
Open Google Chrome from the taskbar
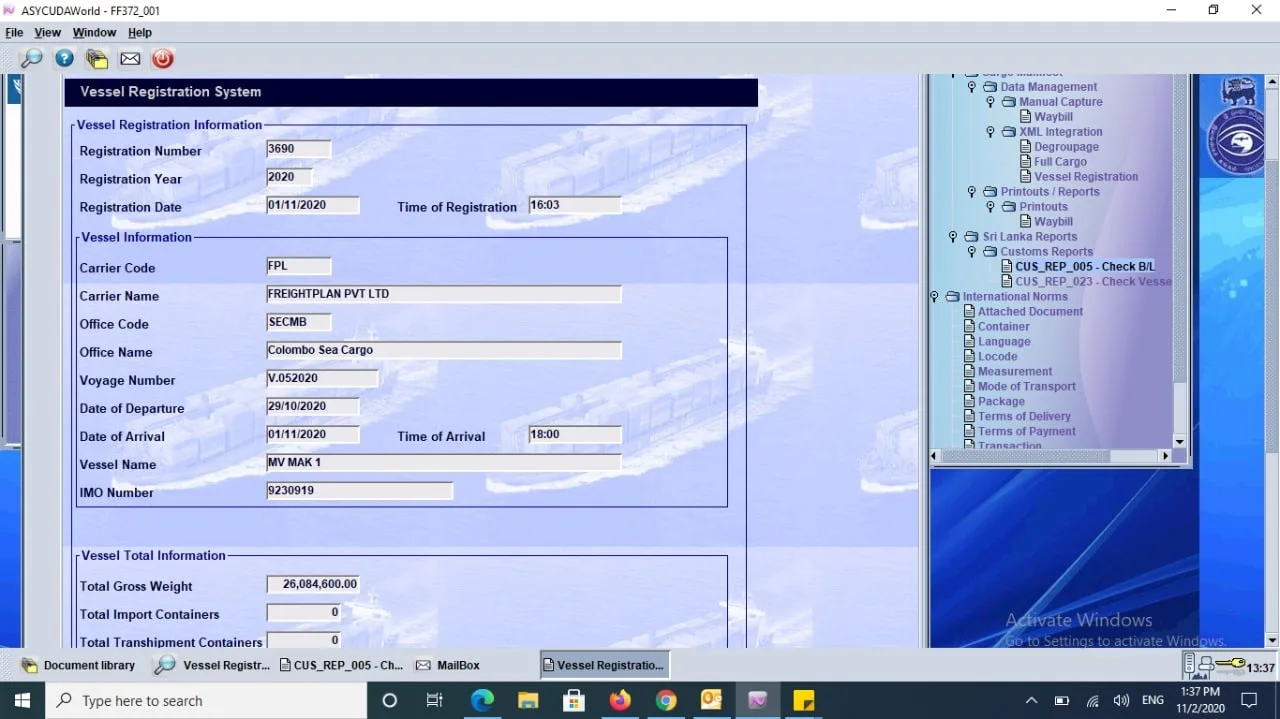(x=666, y=700)
